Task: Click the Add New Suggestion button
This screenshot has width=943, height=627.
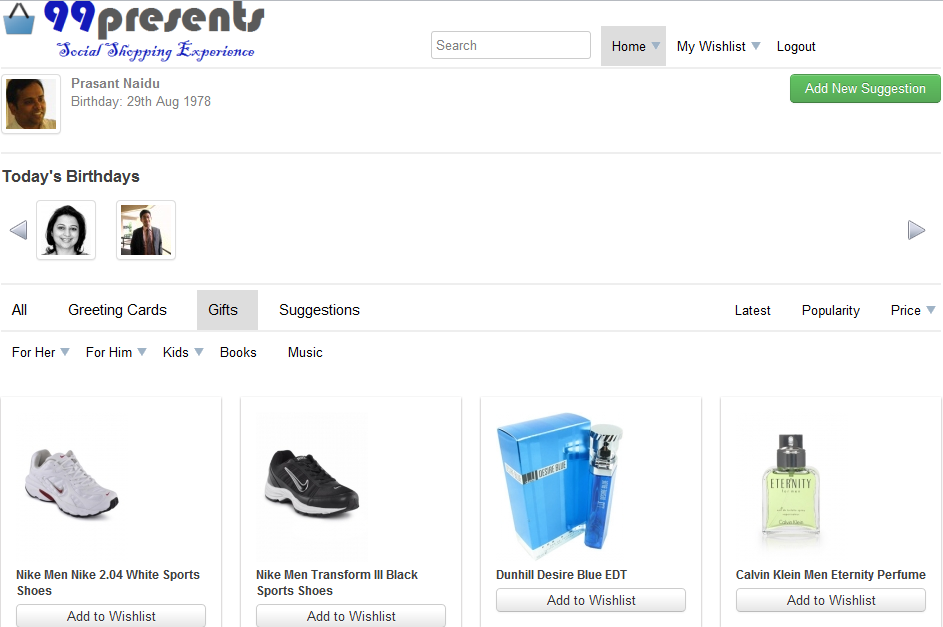Action: pyautogui.click(x=865, y=88)
